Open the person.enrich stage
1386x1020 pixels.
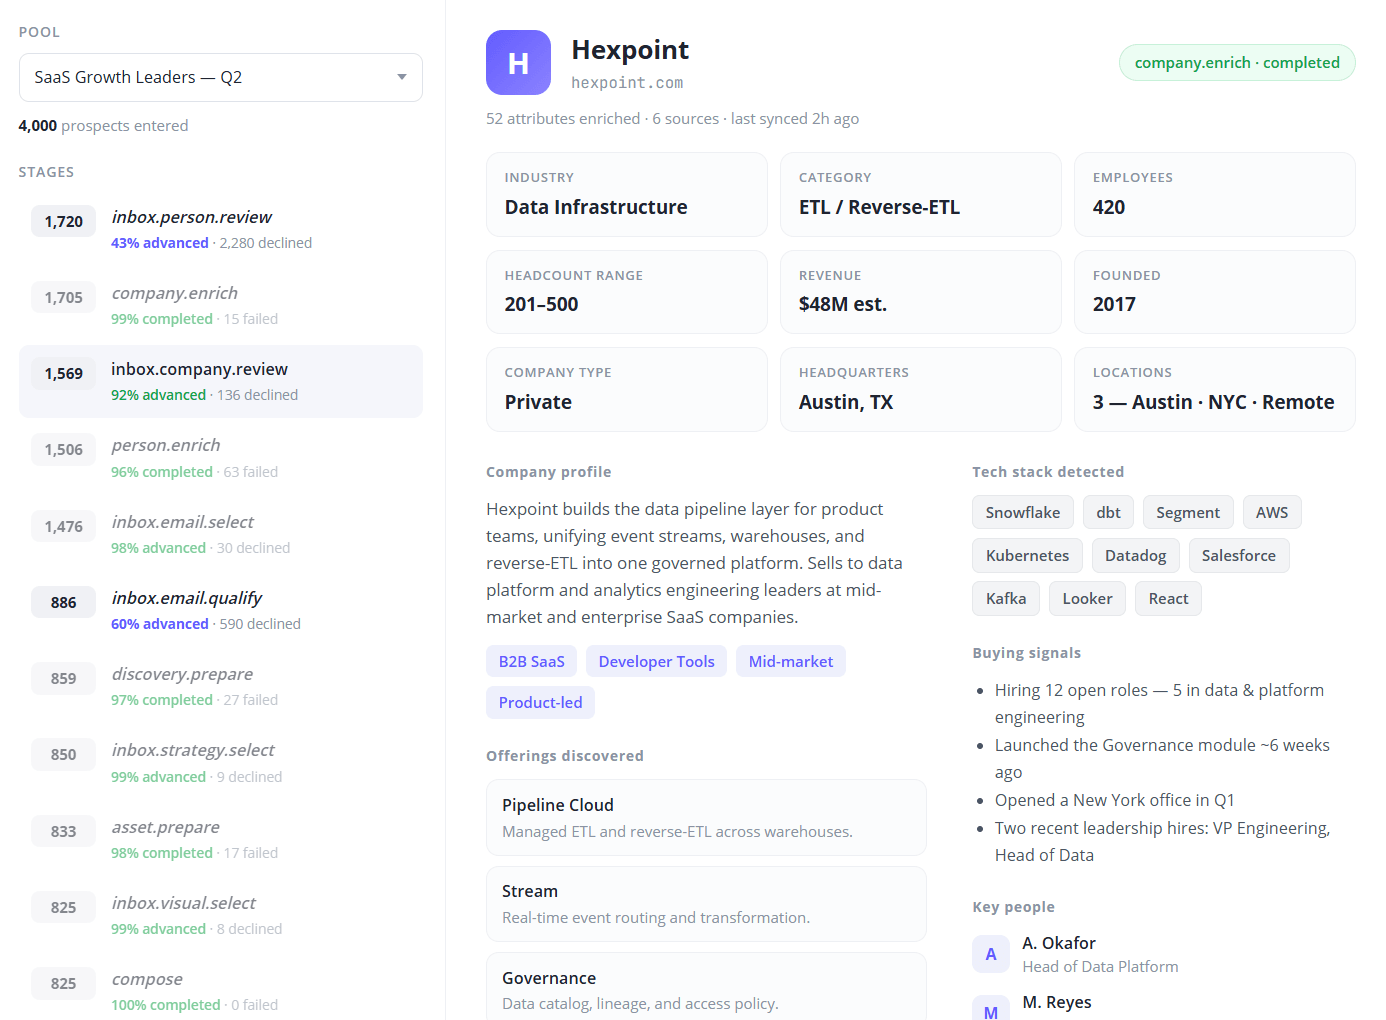click(221, 457)
